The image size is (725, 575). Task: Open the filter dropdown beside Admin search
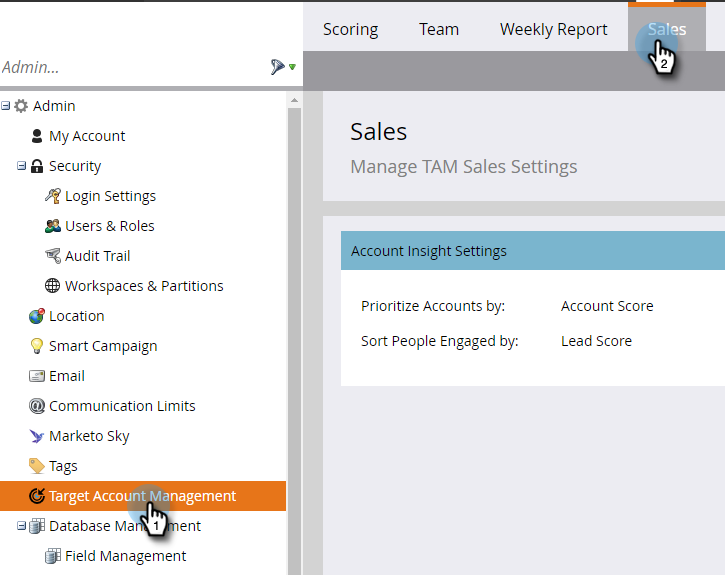(283, 67)
